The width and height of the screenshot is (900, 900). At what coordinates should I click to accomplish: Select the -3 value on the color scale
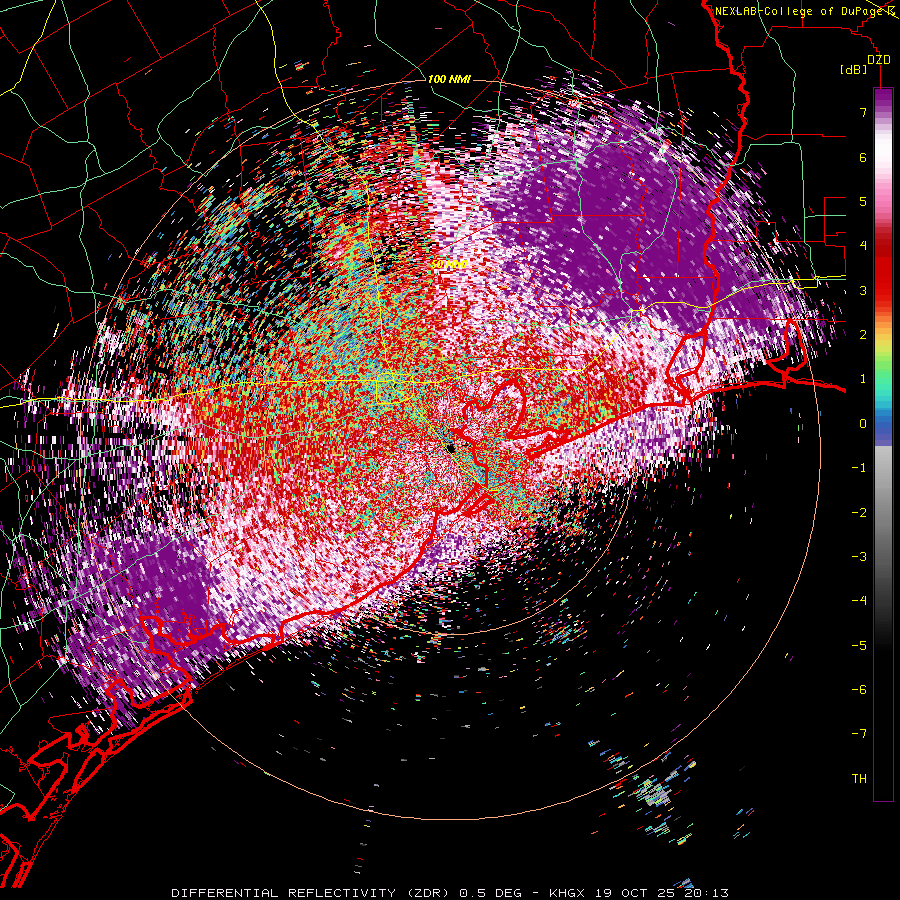[859, 556]
